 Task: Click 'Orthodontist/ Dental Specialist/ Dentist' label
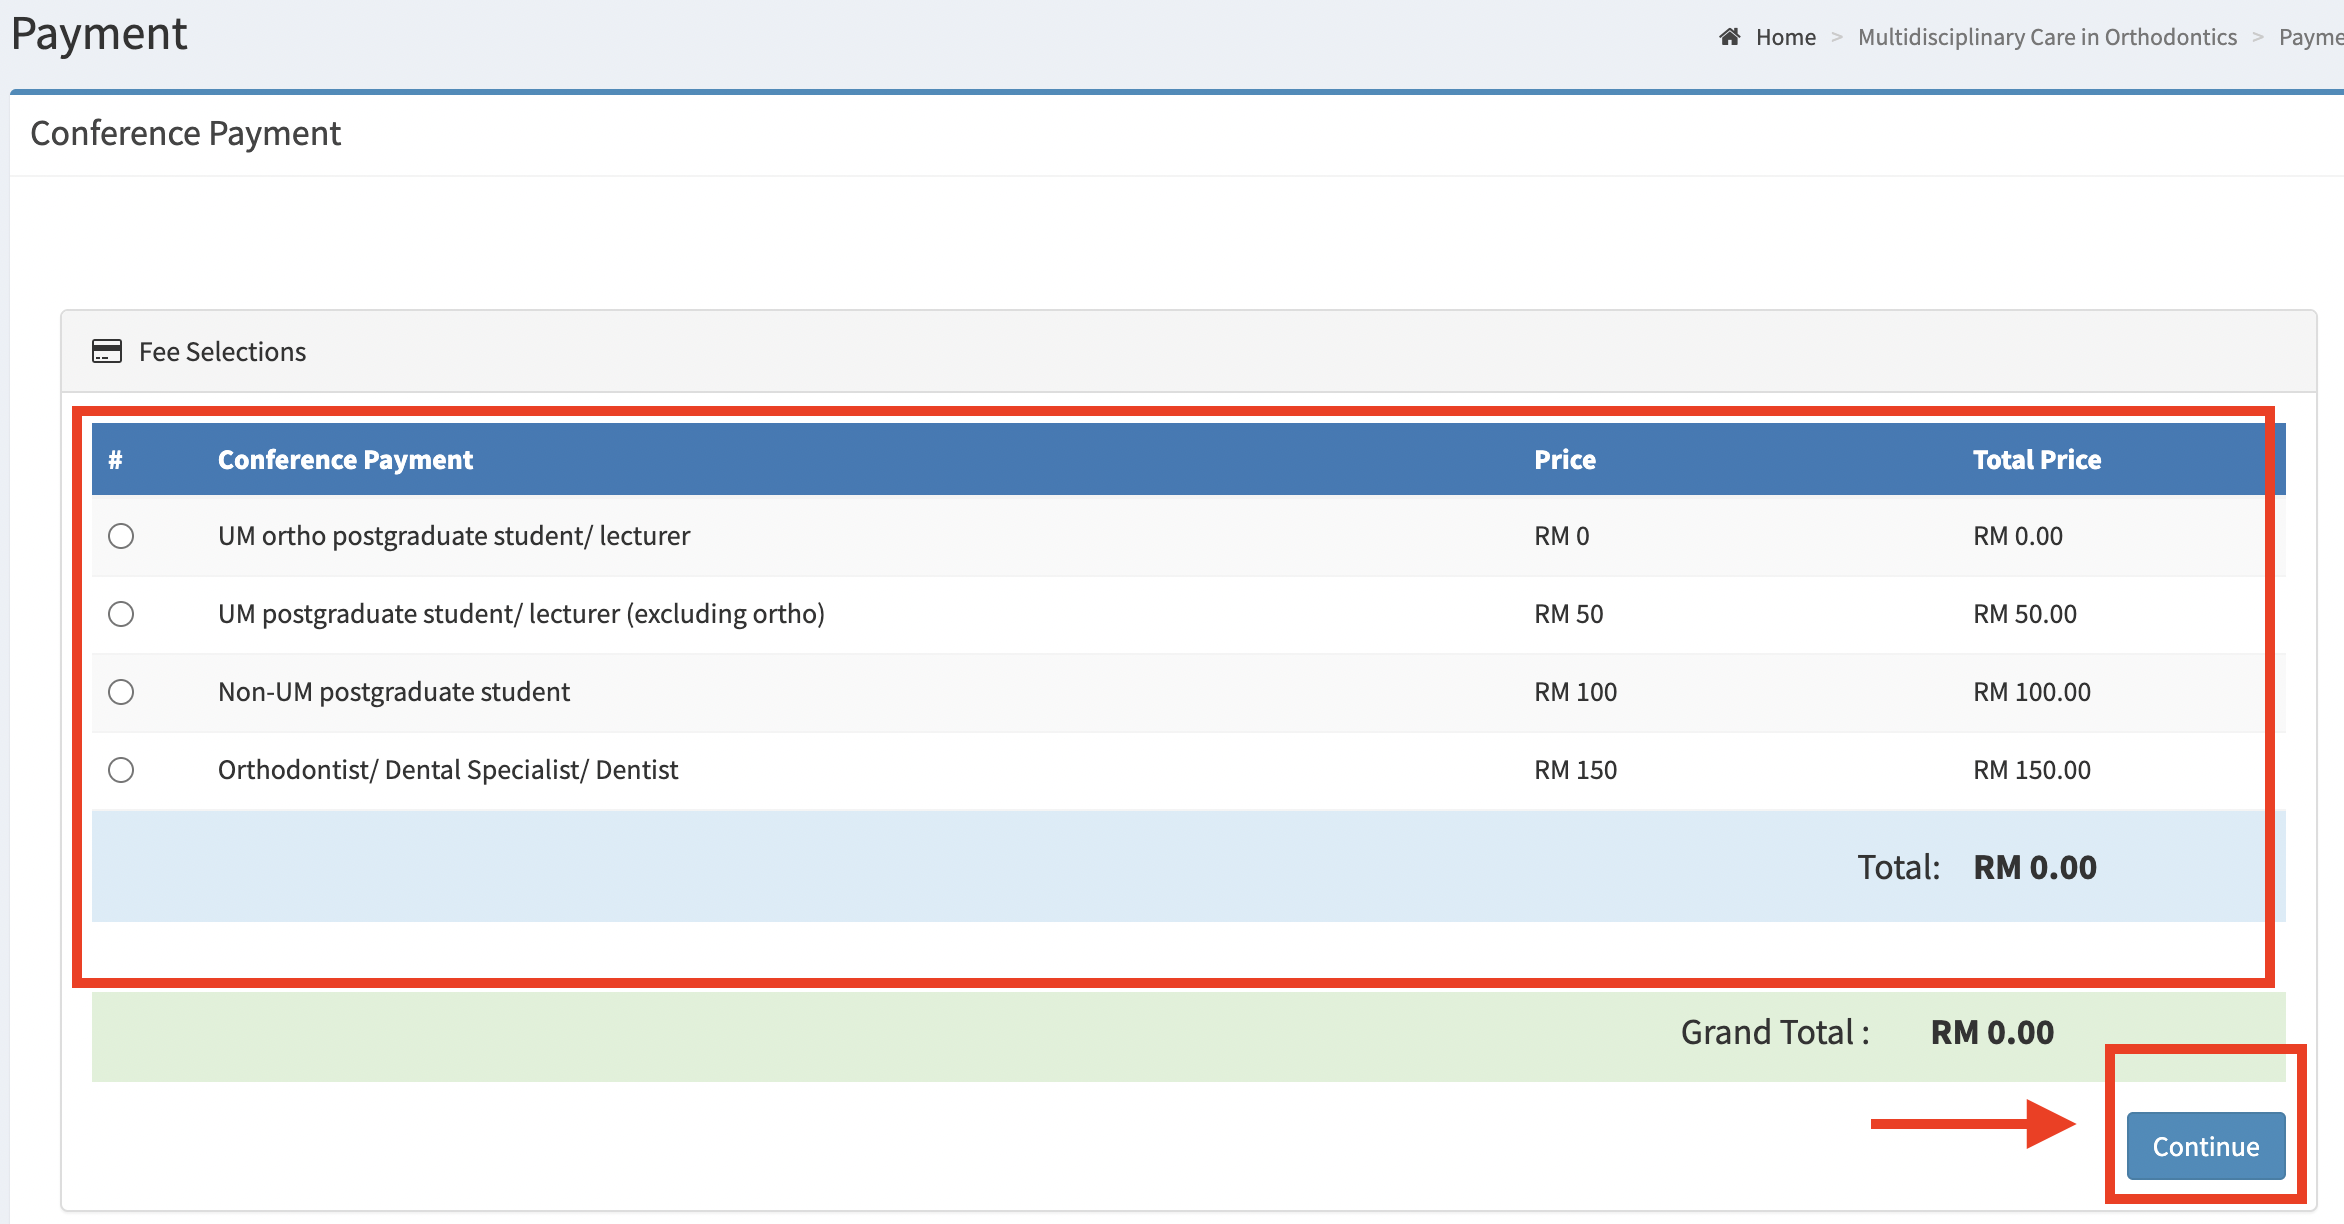tap(448, 770)
